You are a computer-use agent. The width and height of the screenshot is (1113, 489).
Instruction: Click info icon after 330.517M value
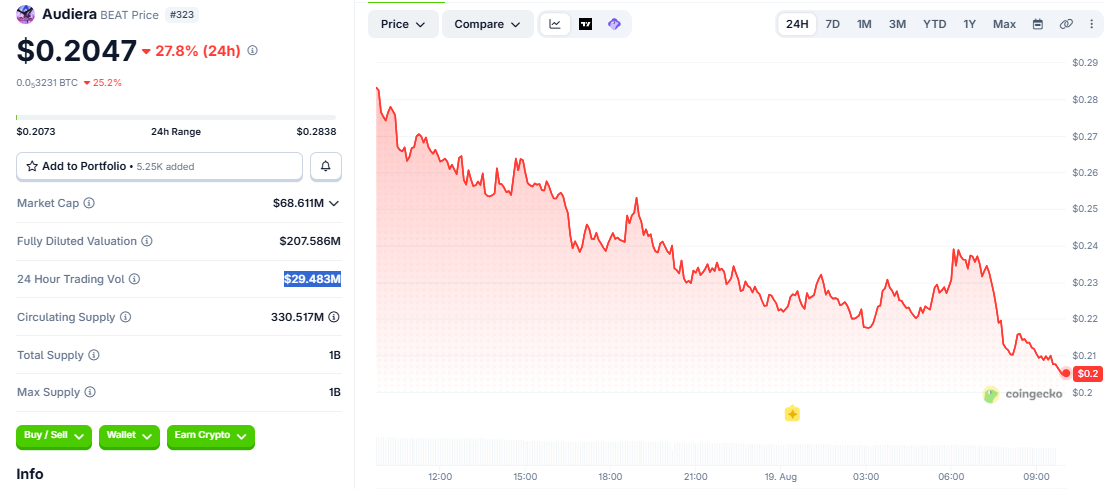(x=334, y=317)
